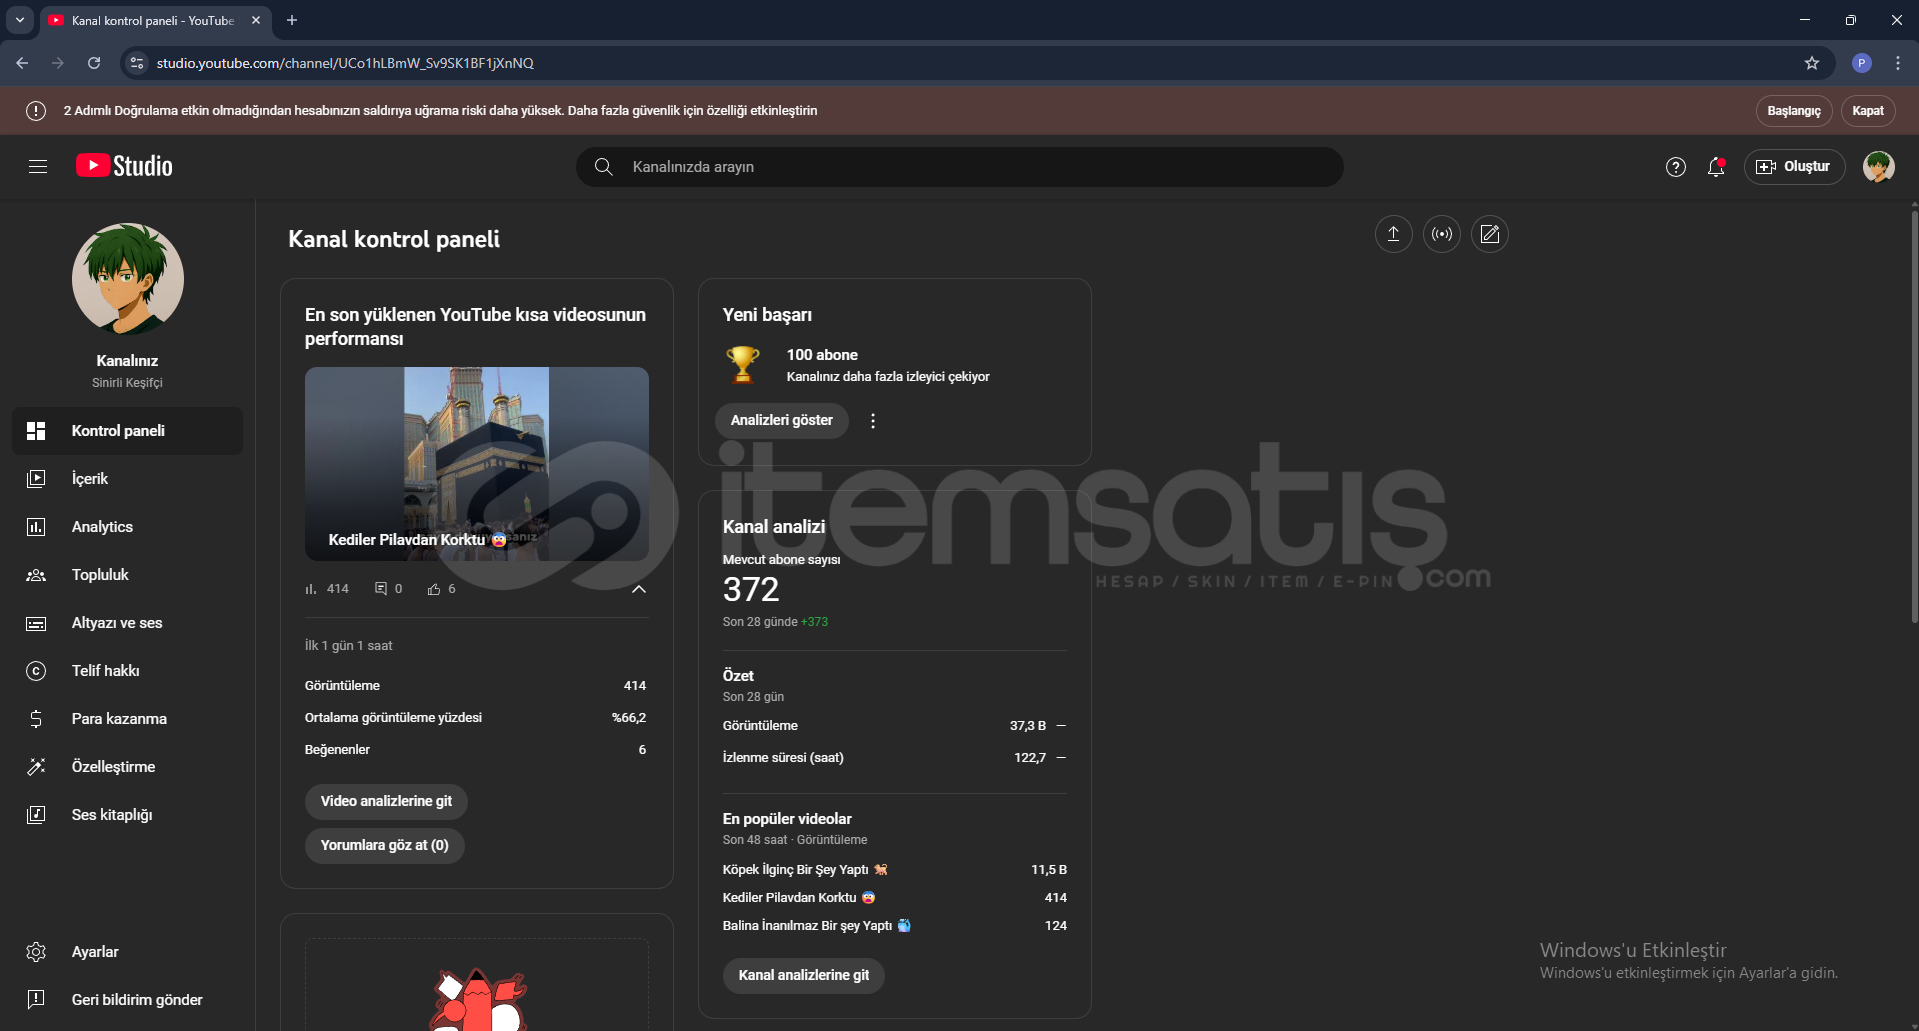1919x1031 pixels.
Task: Click the go live broadcast icon
Action: (x=1441, y=234)
